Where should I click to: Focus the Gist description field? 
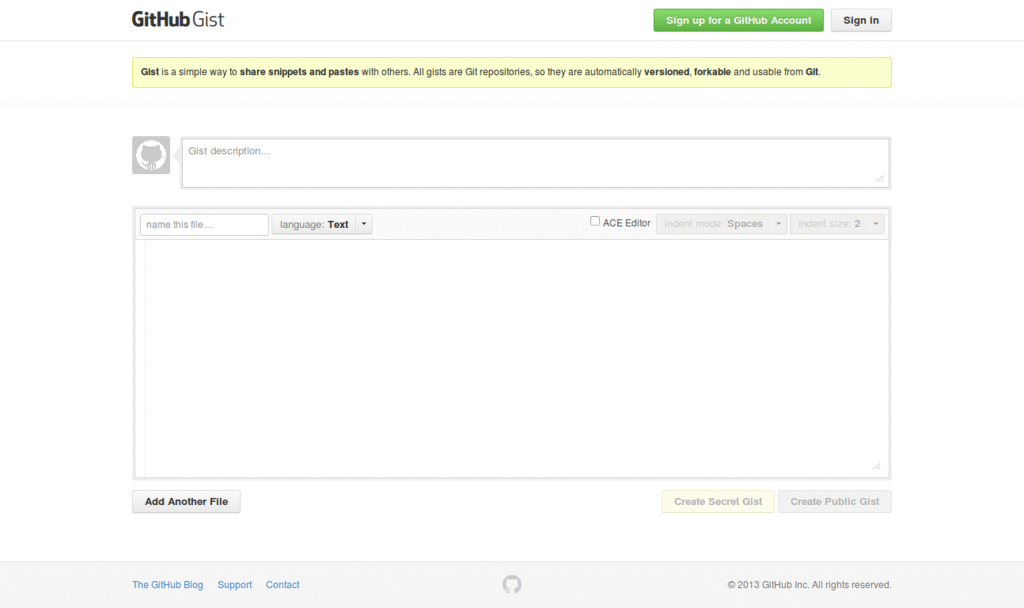536,163
